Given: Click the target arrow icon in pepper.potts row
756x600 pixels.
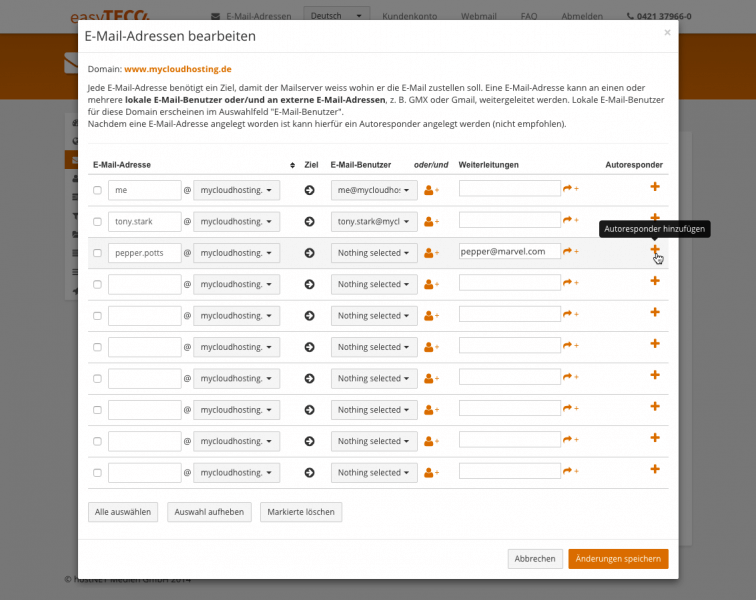Looking at the screenshot, I should click(x=310, y=253).
